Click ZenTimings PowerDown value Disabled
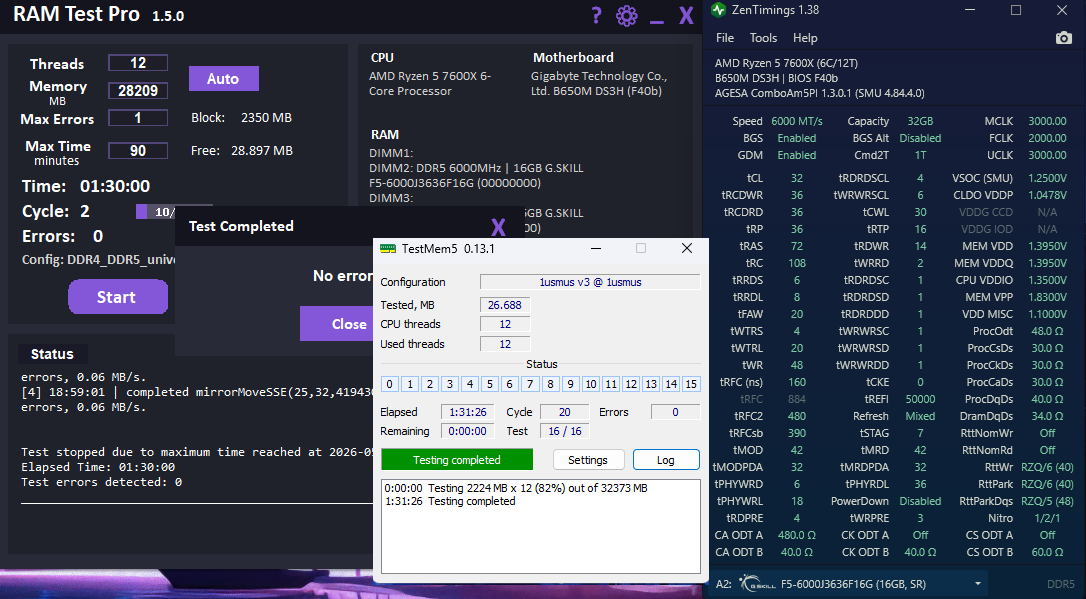Viewport: 1086px width, 599px height. click(920, 501)
